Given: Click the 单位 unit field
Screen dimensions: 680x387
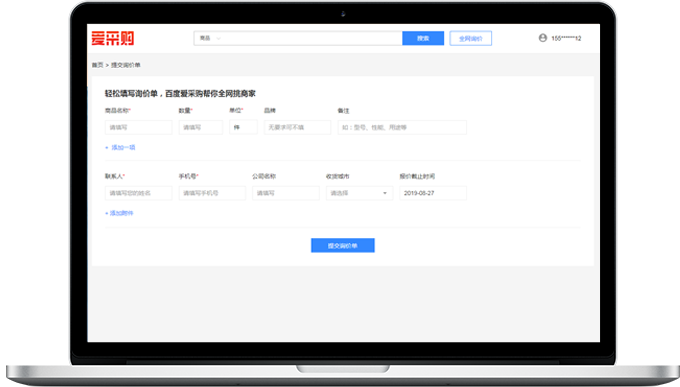Looking at the screenshot, I should [x=243, y=127].
